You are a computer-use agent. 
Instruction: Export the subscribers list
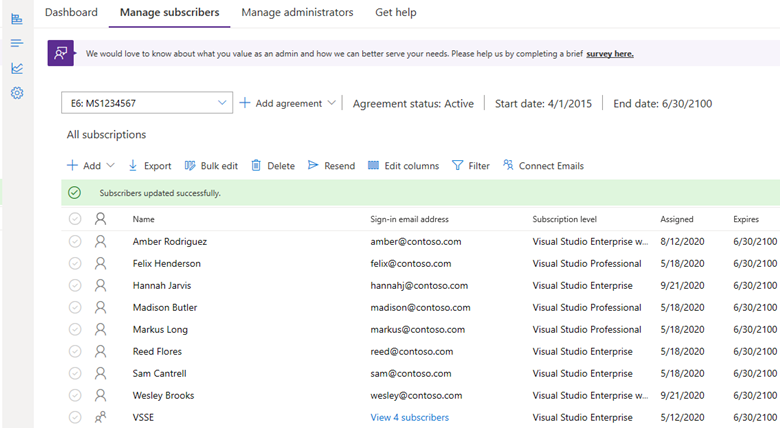tap(149, 166)
